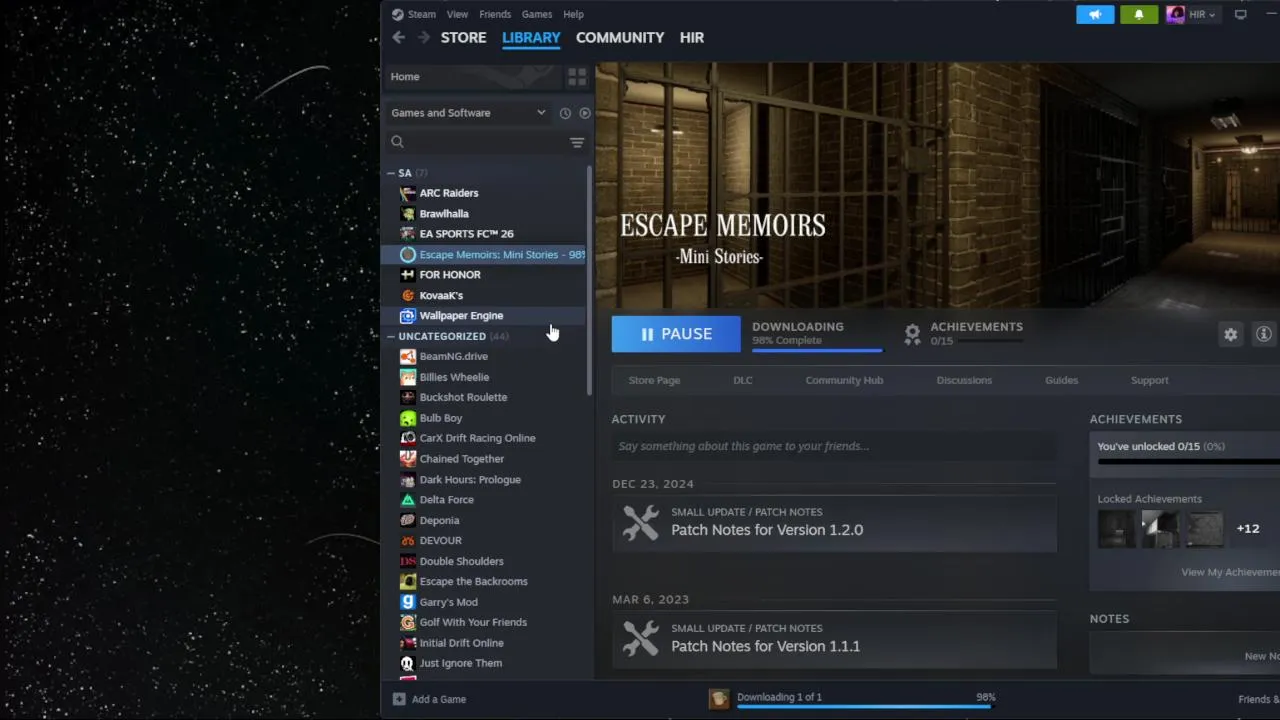Open the green notifications bell
The height and width of the screenshot is (720, 1280).
[x=1139, y=14]
